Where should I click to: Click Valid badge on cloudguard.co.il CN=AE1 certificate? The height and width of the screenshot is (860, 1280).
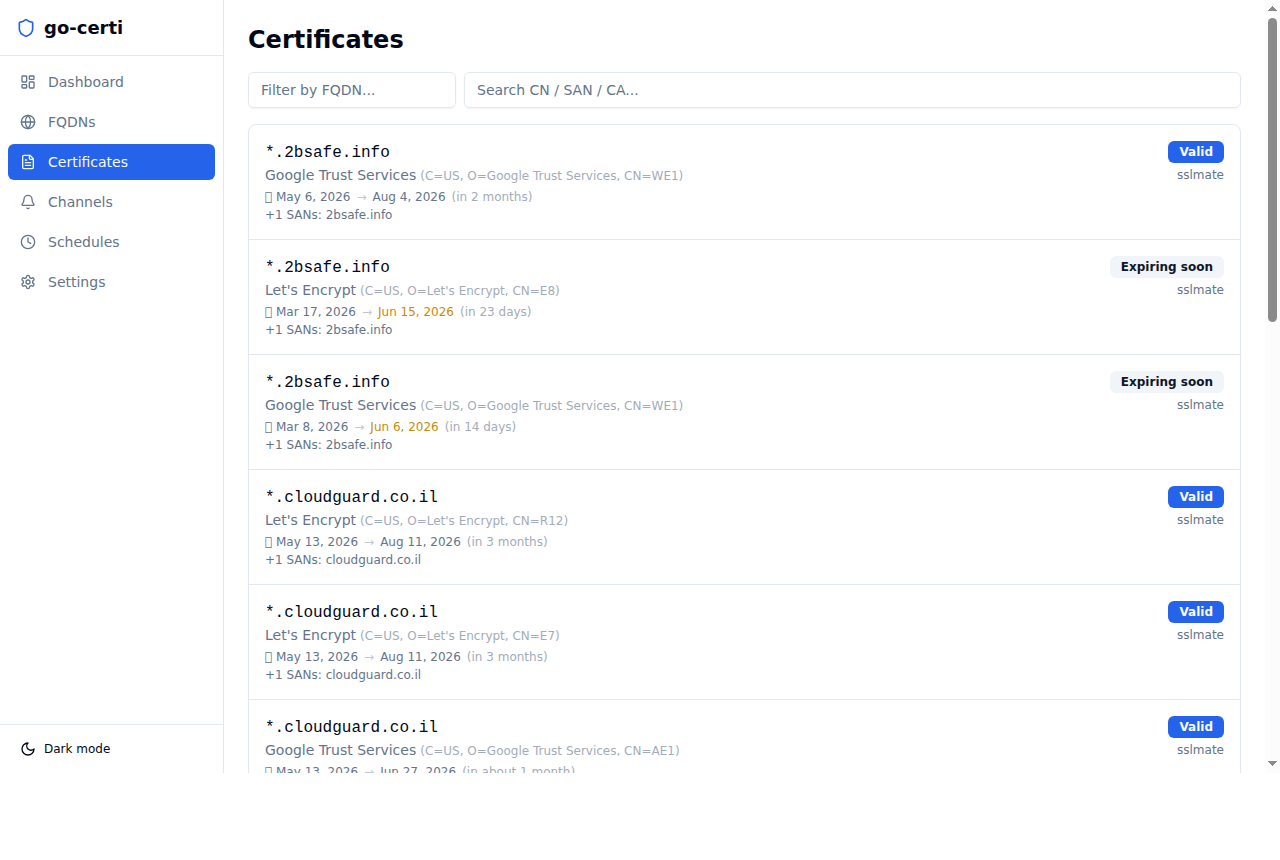pyautogui.click(x=1196, y=727)
